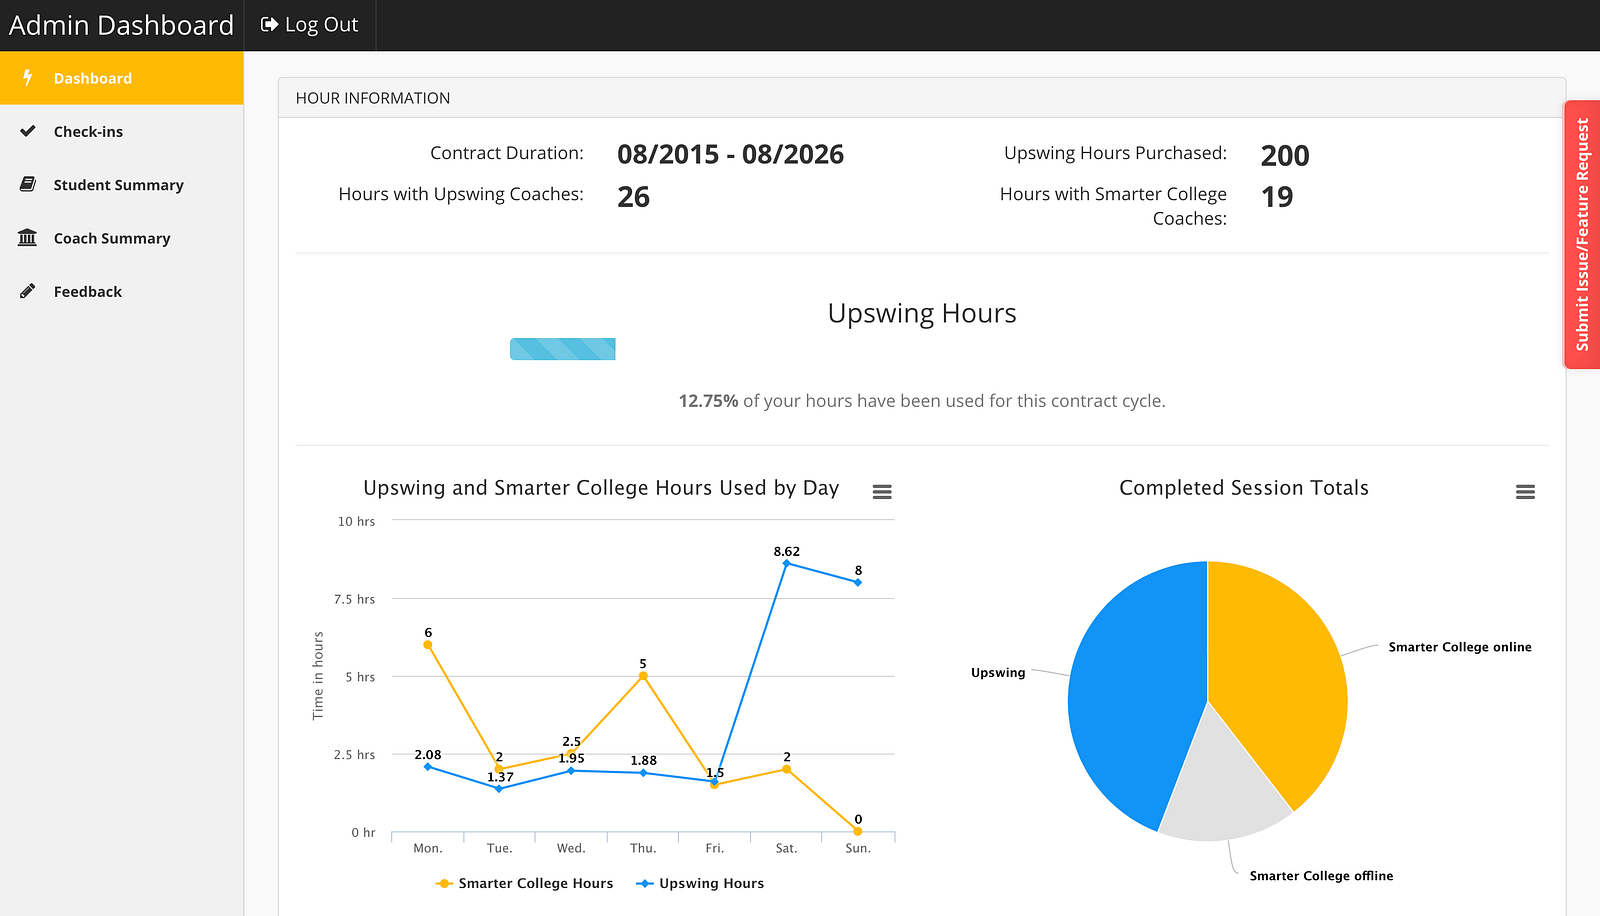Click the Smarter College offline pie label
Image resolution: width=1600 pixels, height=916 pixels.
click(1321, 876)
